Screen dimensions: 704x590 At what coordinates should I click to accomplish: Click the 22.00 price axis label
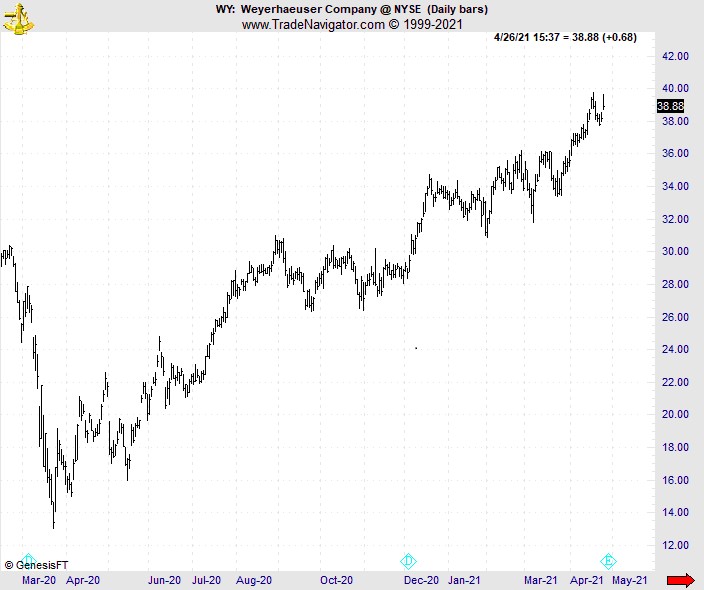pyautogui.click(x=675, y=382)
